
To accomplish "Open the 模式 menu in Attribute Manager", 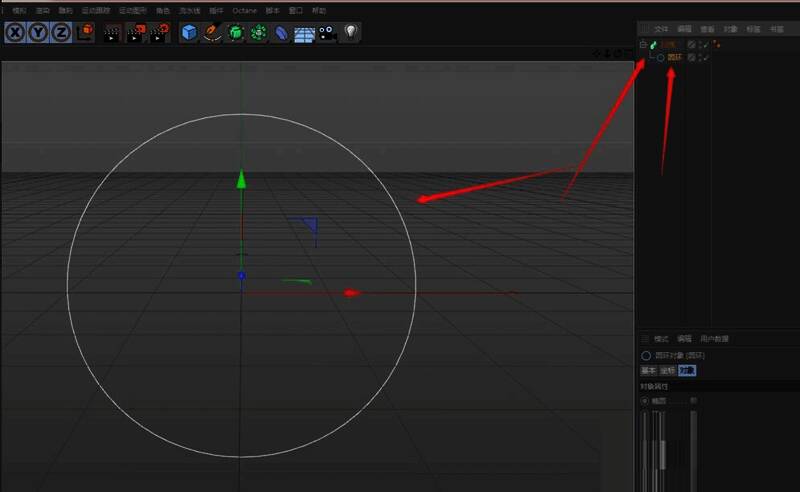I will [x=661, y=339].
